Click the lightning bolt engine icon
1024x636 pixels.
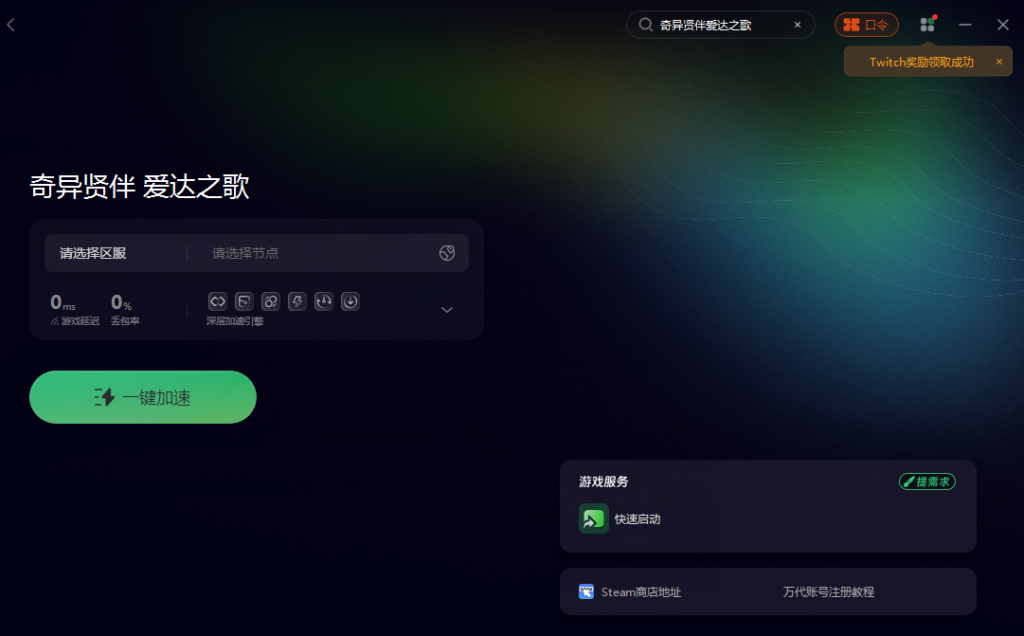click(x=297, y=301)
